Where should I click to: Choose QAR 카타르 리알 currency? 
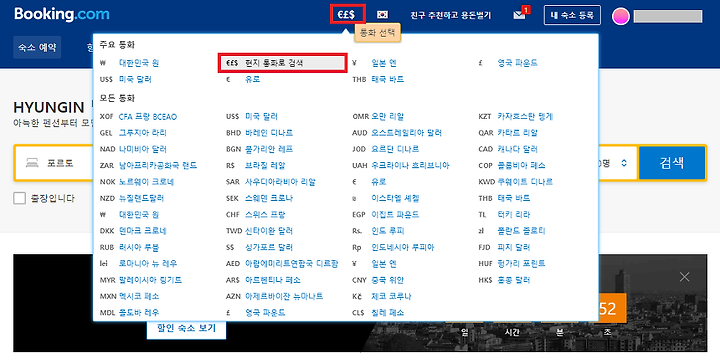click(508, 133)
